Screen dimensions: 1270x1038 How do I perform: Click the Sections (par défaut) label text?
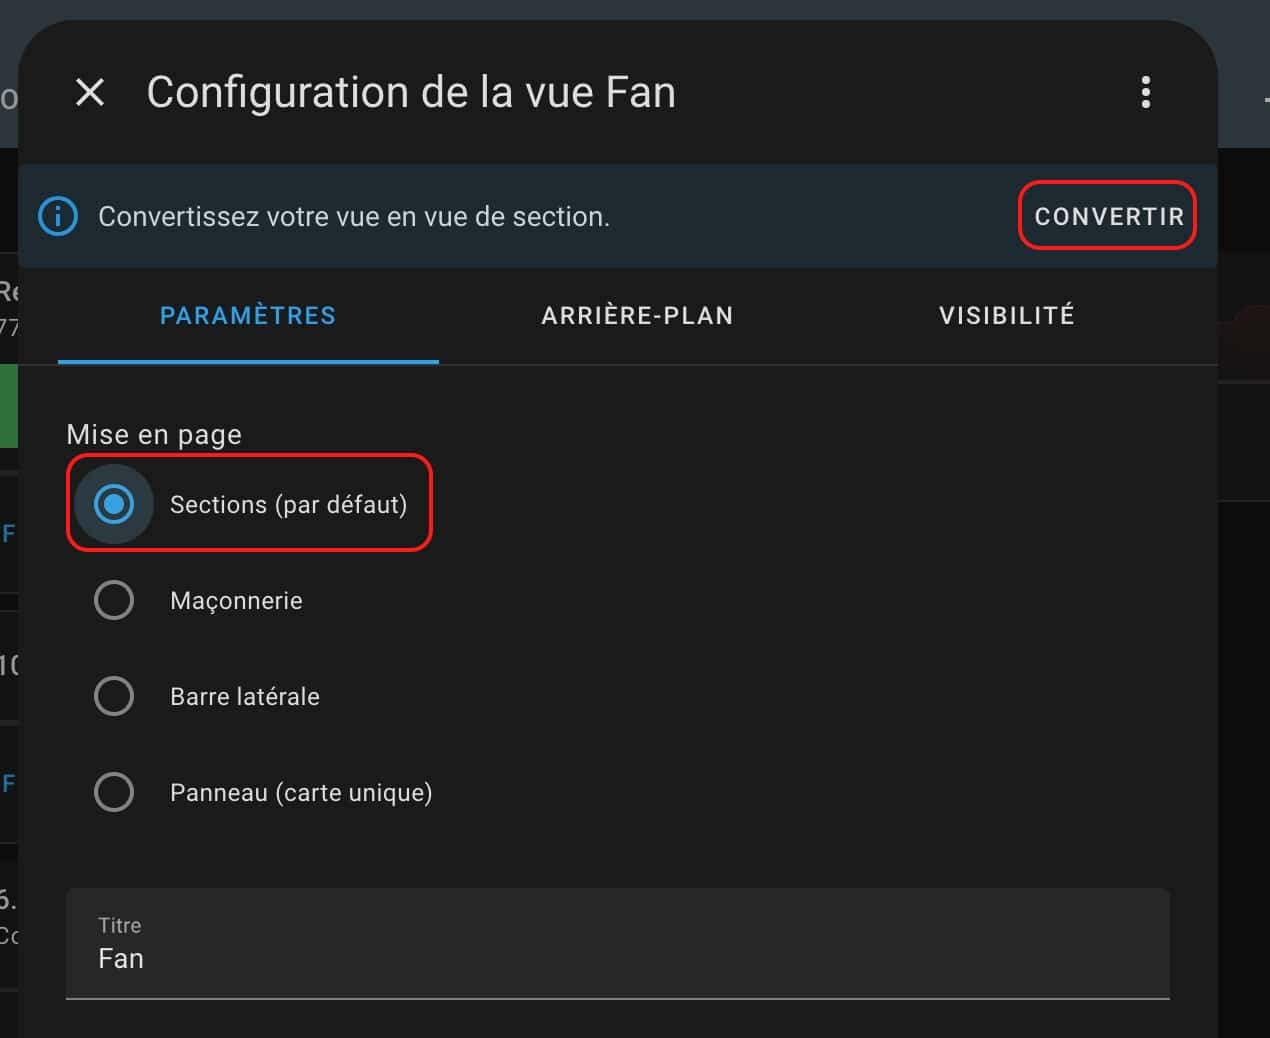click(288, 505)
